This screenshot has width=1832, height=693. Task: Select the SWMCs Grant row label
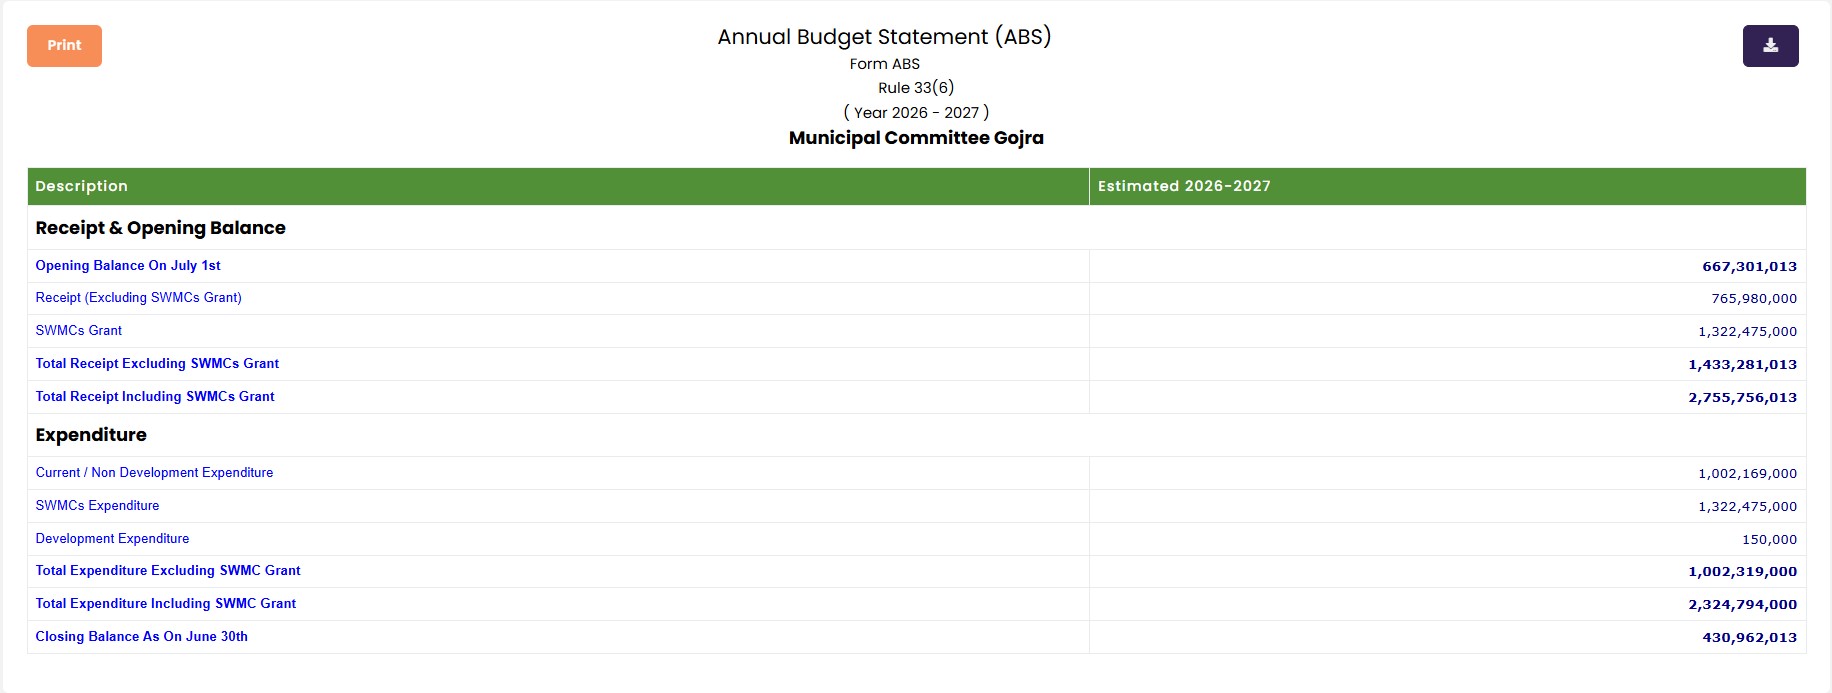coord(79,331)
